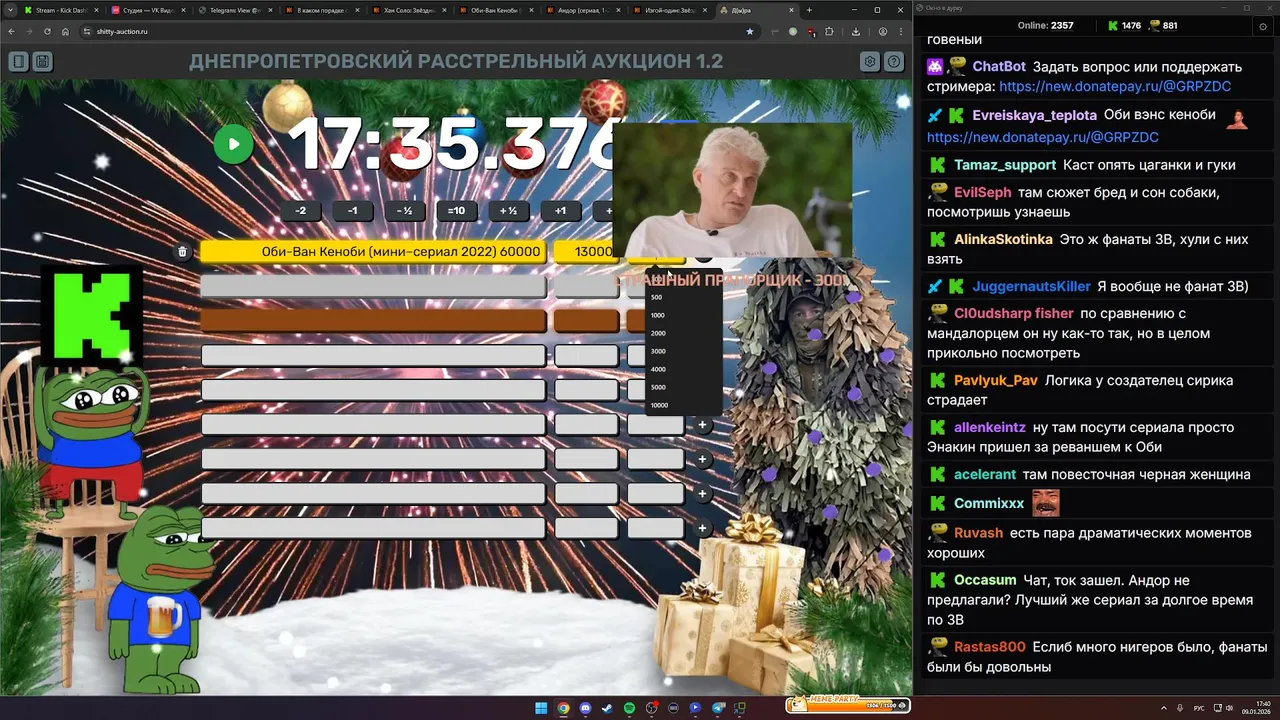
Task: Set the timer with the =10 button
Action: point(456,211)
